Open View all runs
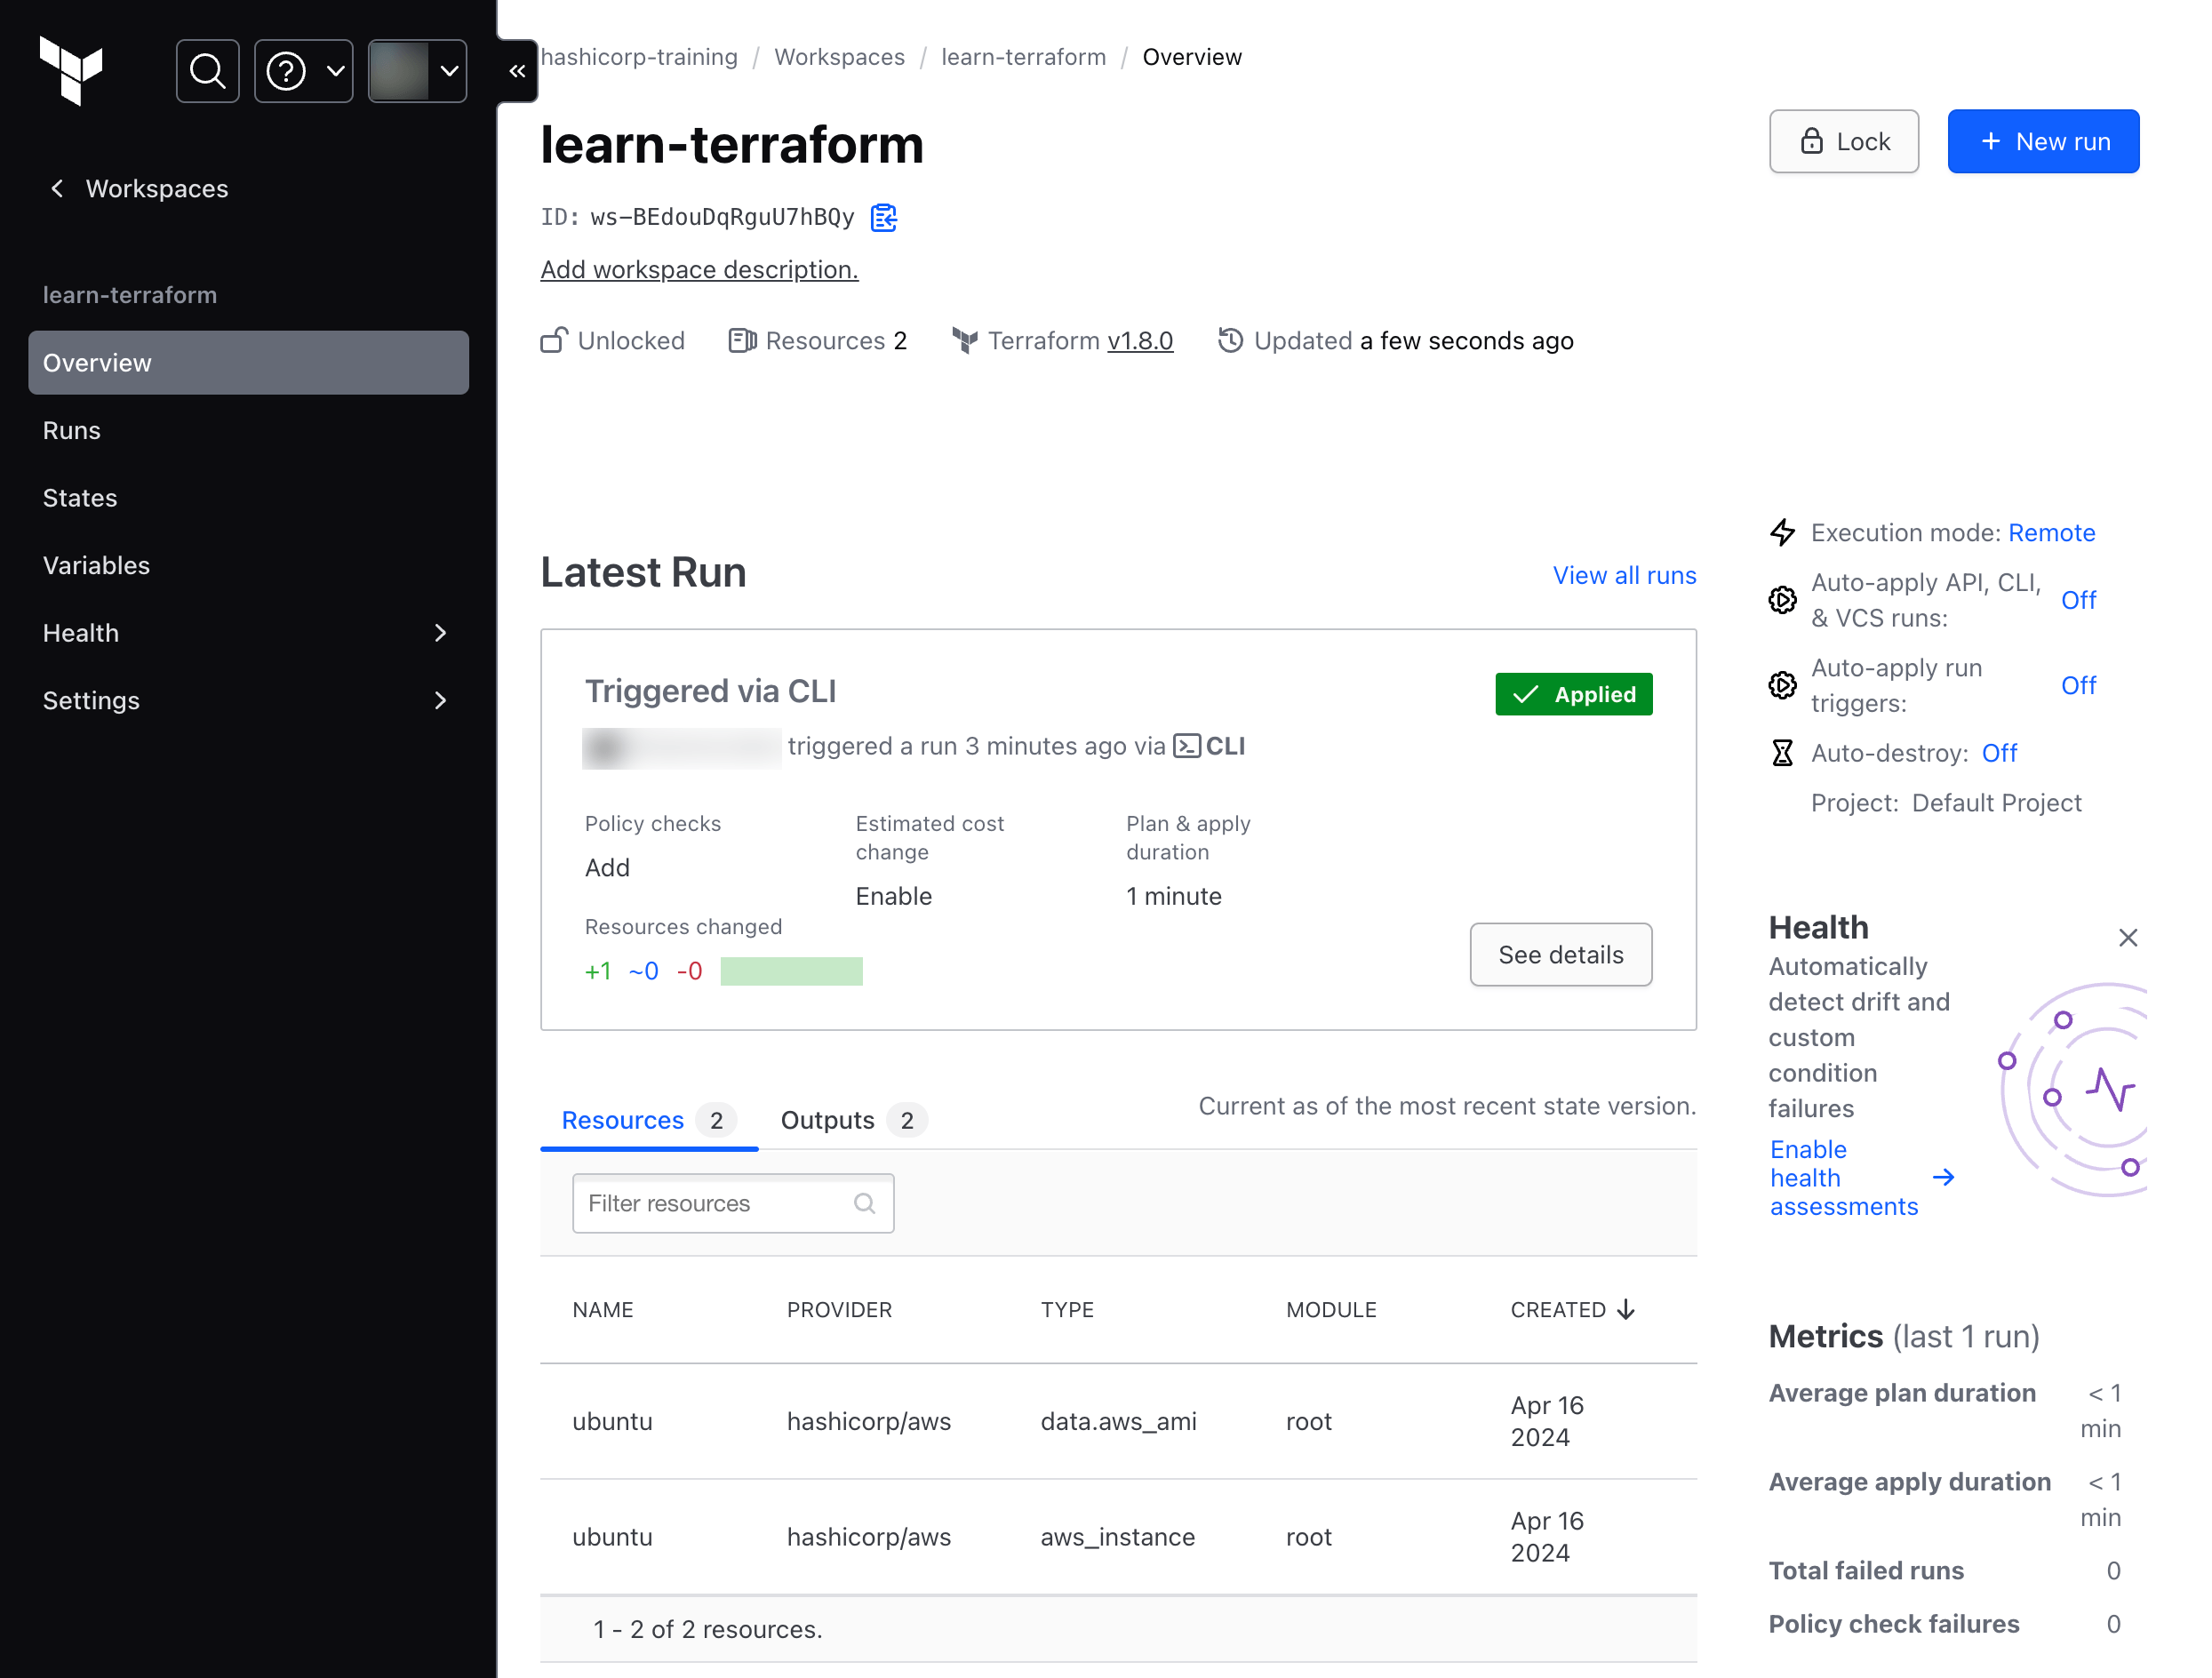Image resolution: width=2212 pixels, height=1678 pixels. [x=1623, y=575]
